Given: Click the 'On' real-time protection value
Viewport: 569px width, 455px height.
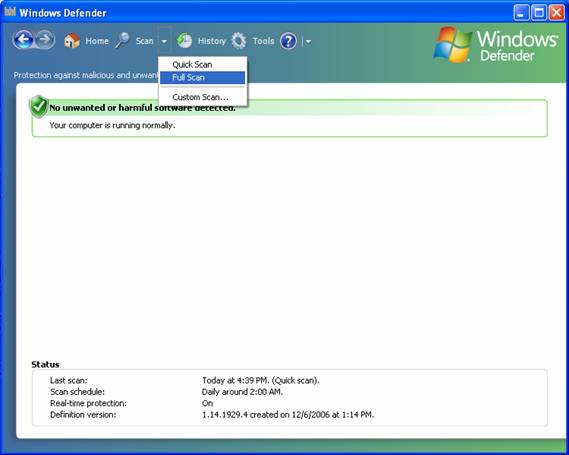Looking at the screenshot, I should (x=208, y=403).
